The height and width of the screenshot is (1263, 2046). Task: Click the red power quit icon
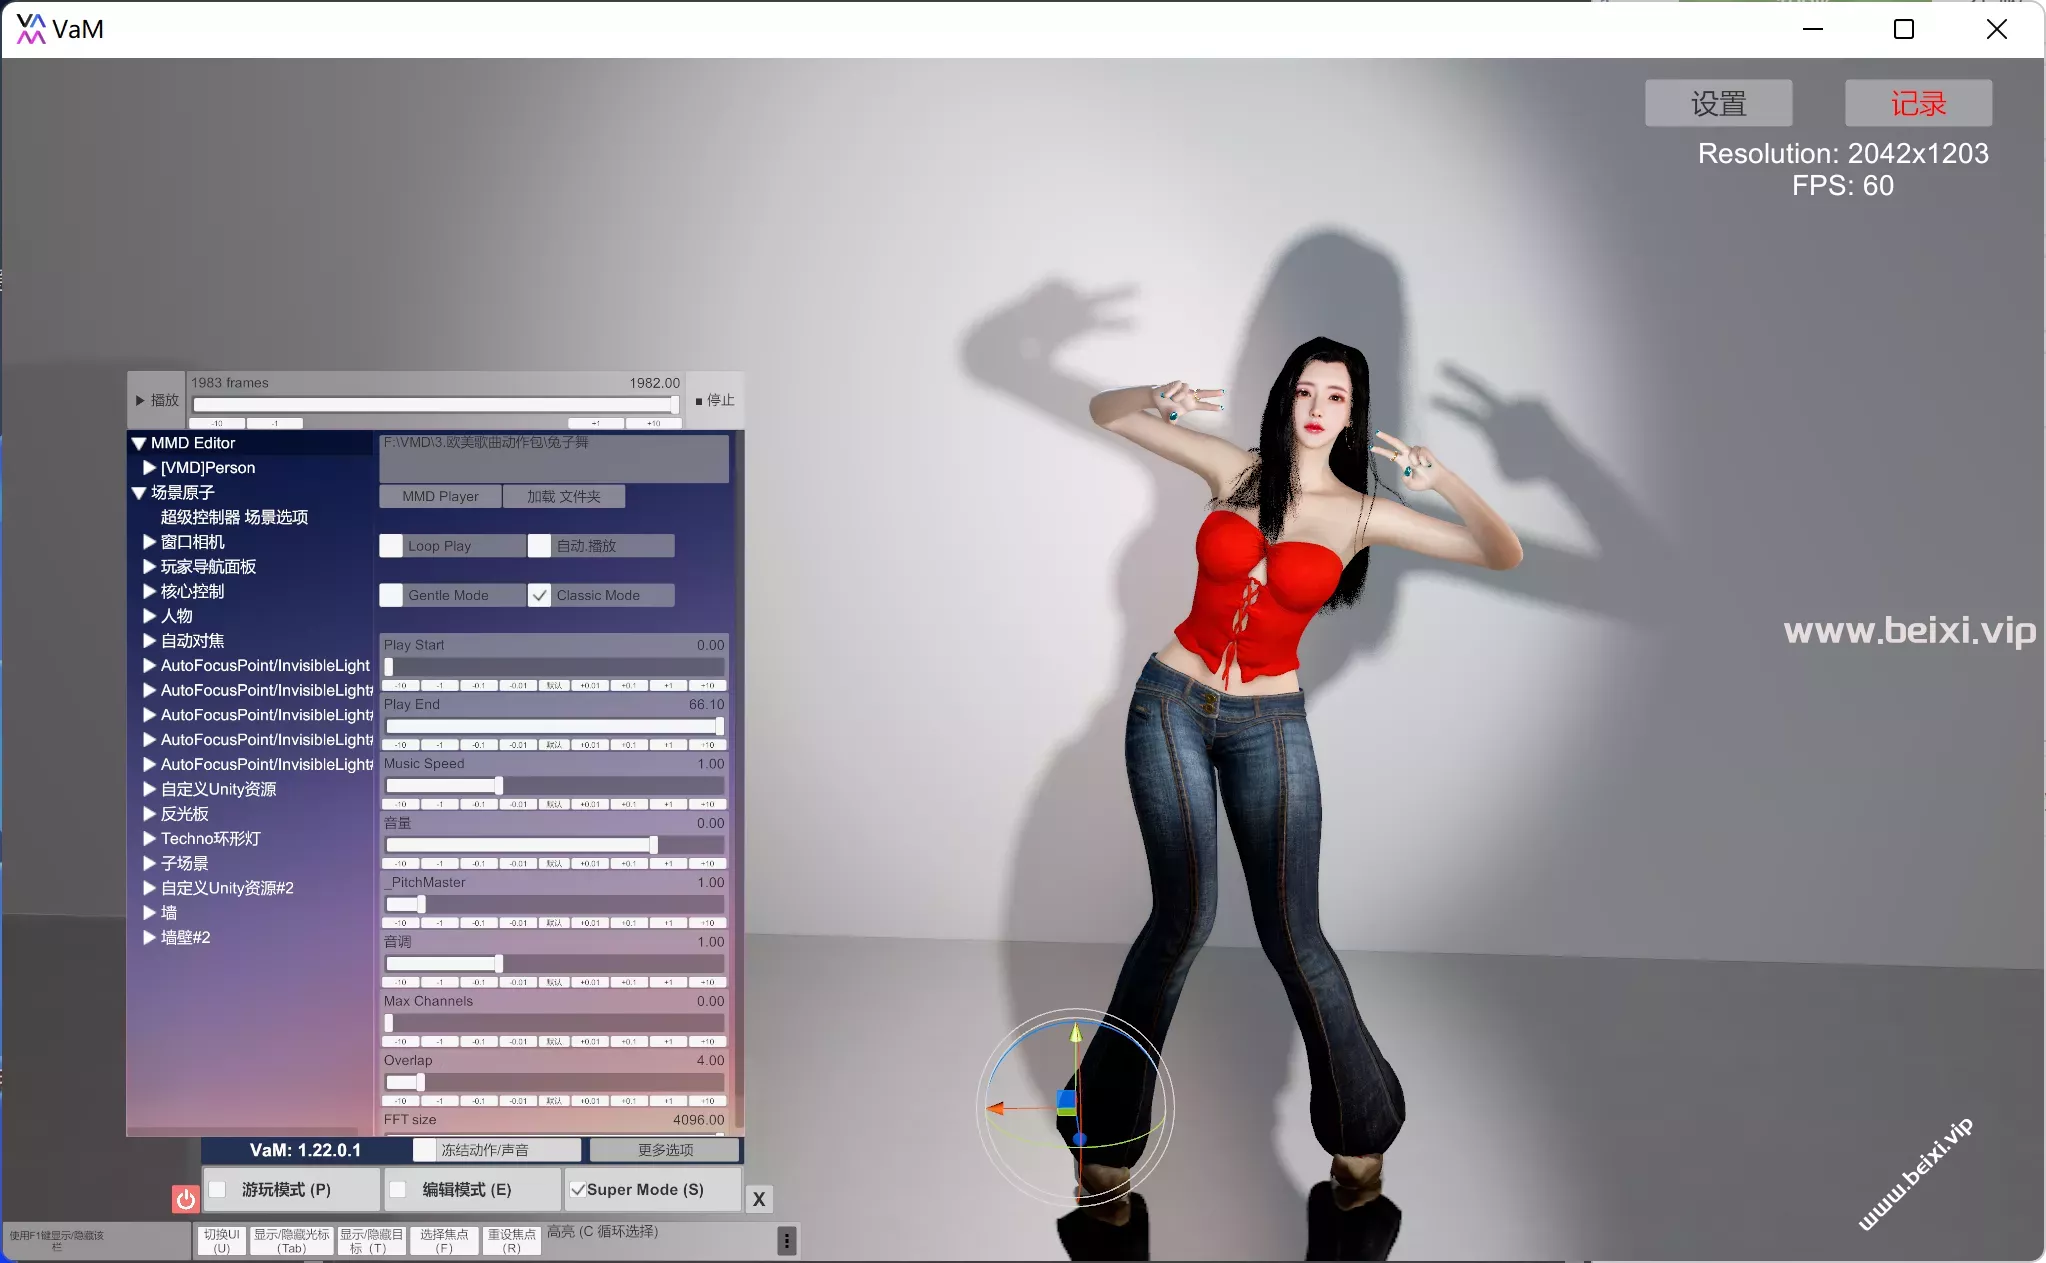[x=185, y=1198]
